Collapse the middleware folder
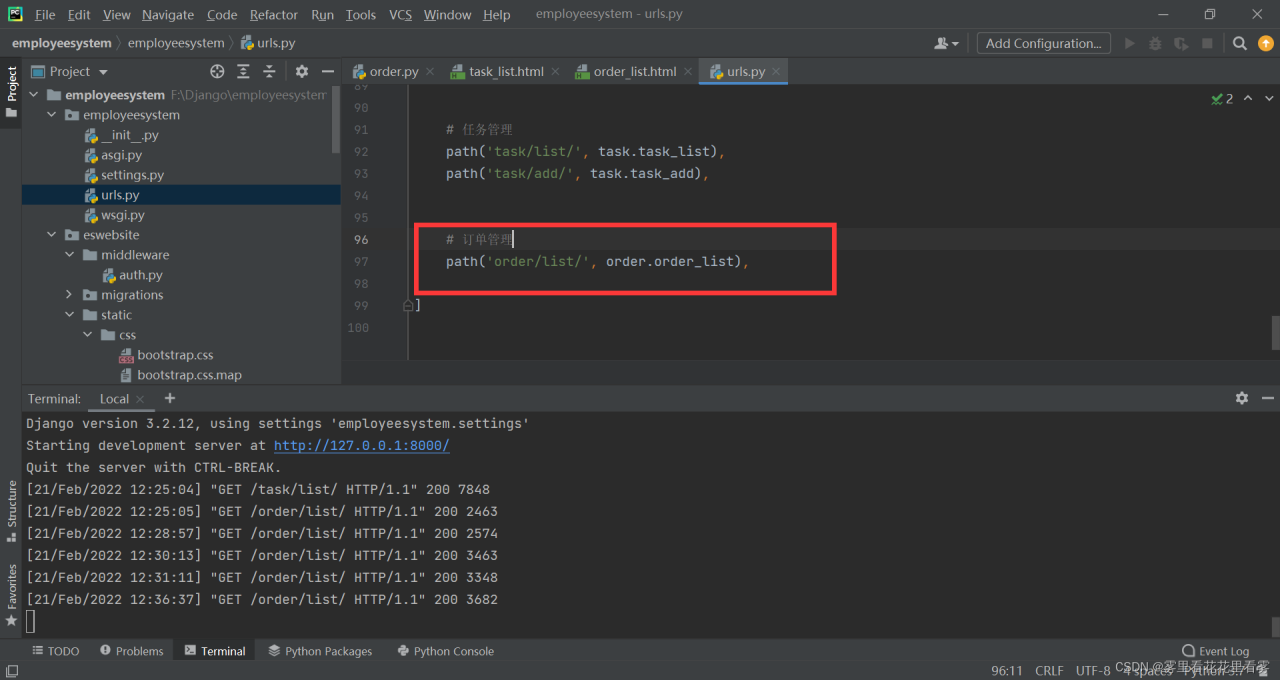 pos(69,255)
